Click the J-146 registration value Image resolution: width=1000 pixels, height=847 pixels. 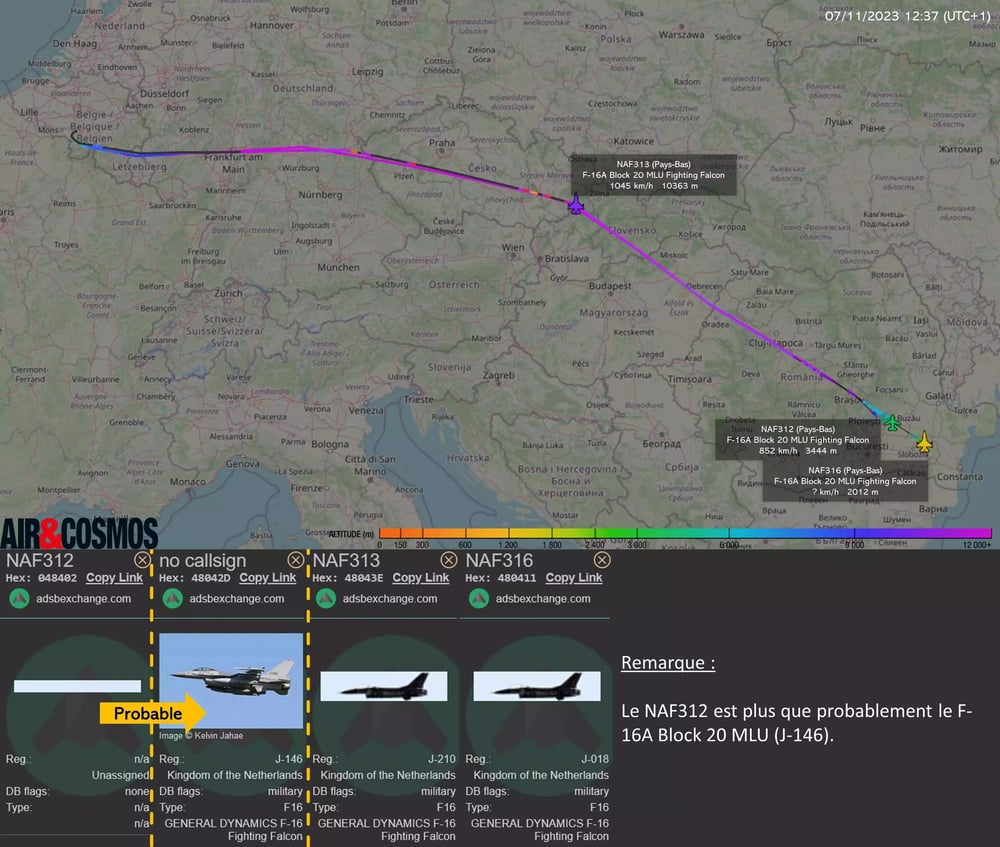pyautogui.click(x=289, y=759)
